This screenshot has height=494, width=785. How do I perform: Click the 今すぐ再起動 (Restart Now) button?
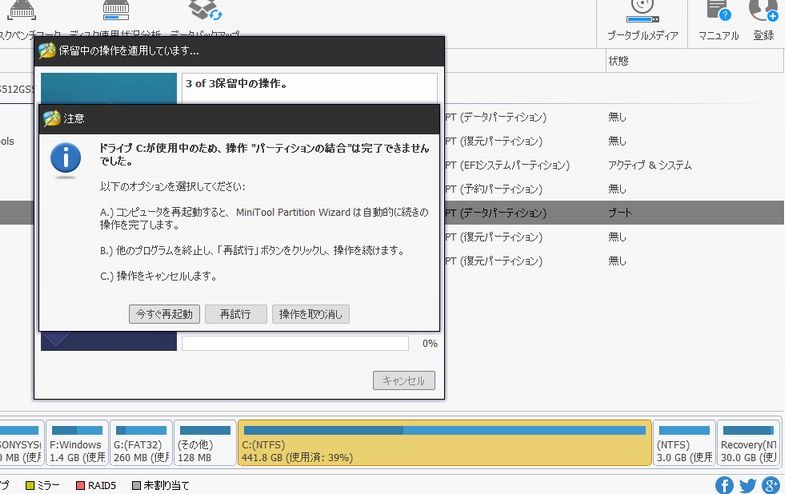pyautogui.click(x=165, y=314)
